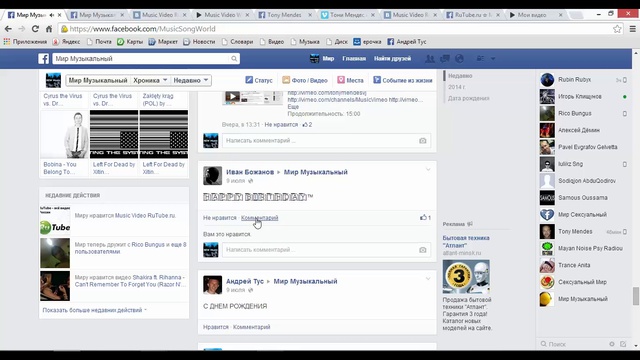Click browser forward arrow
The image size is (640, 360).
(x=22, y=29)
